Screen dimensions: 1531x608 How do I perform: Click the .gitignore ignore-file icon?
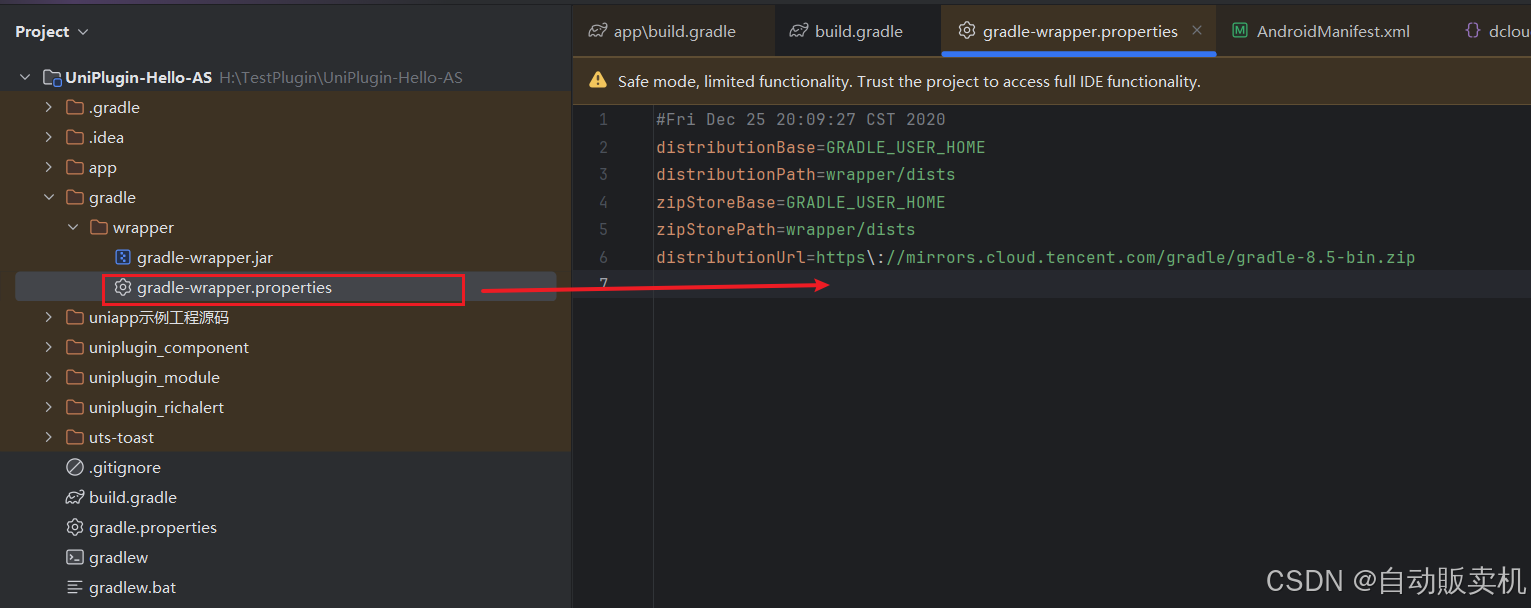[x=75, y=467]
